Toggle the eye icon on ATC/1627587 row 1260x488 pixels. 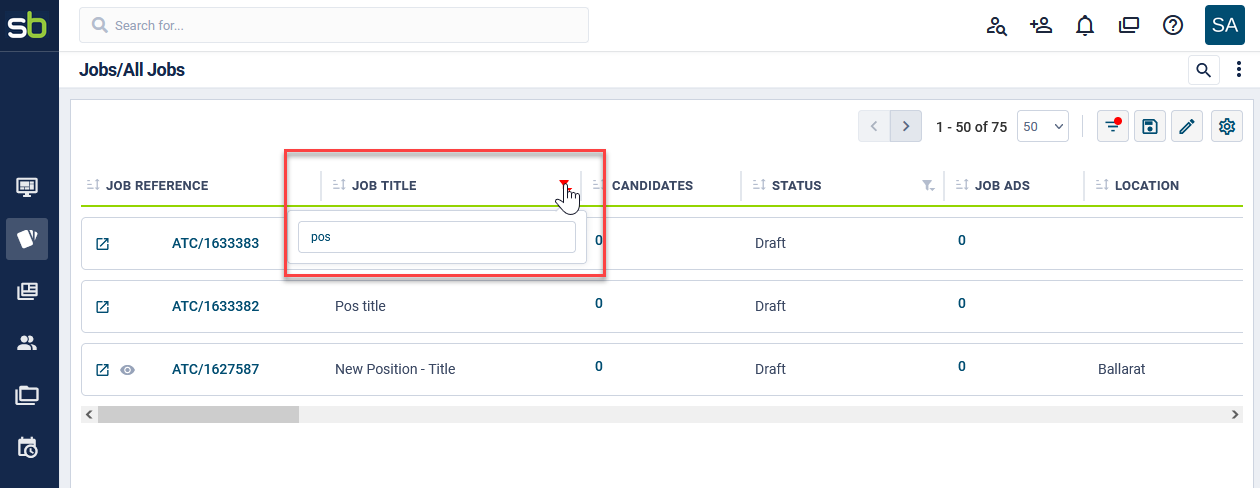click(127, 370)
